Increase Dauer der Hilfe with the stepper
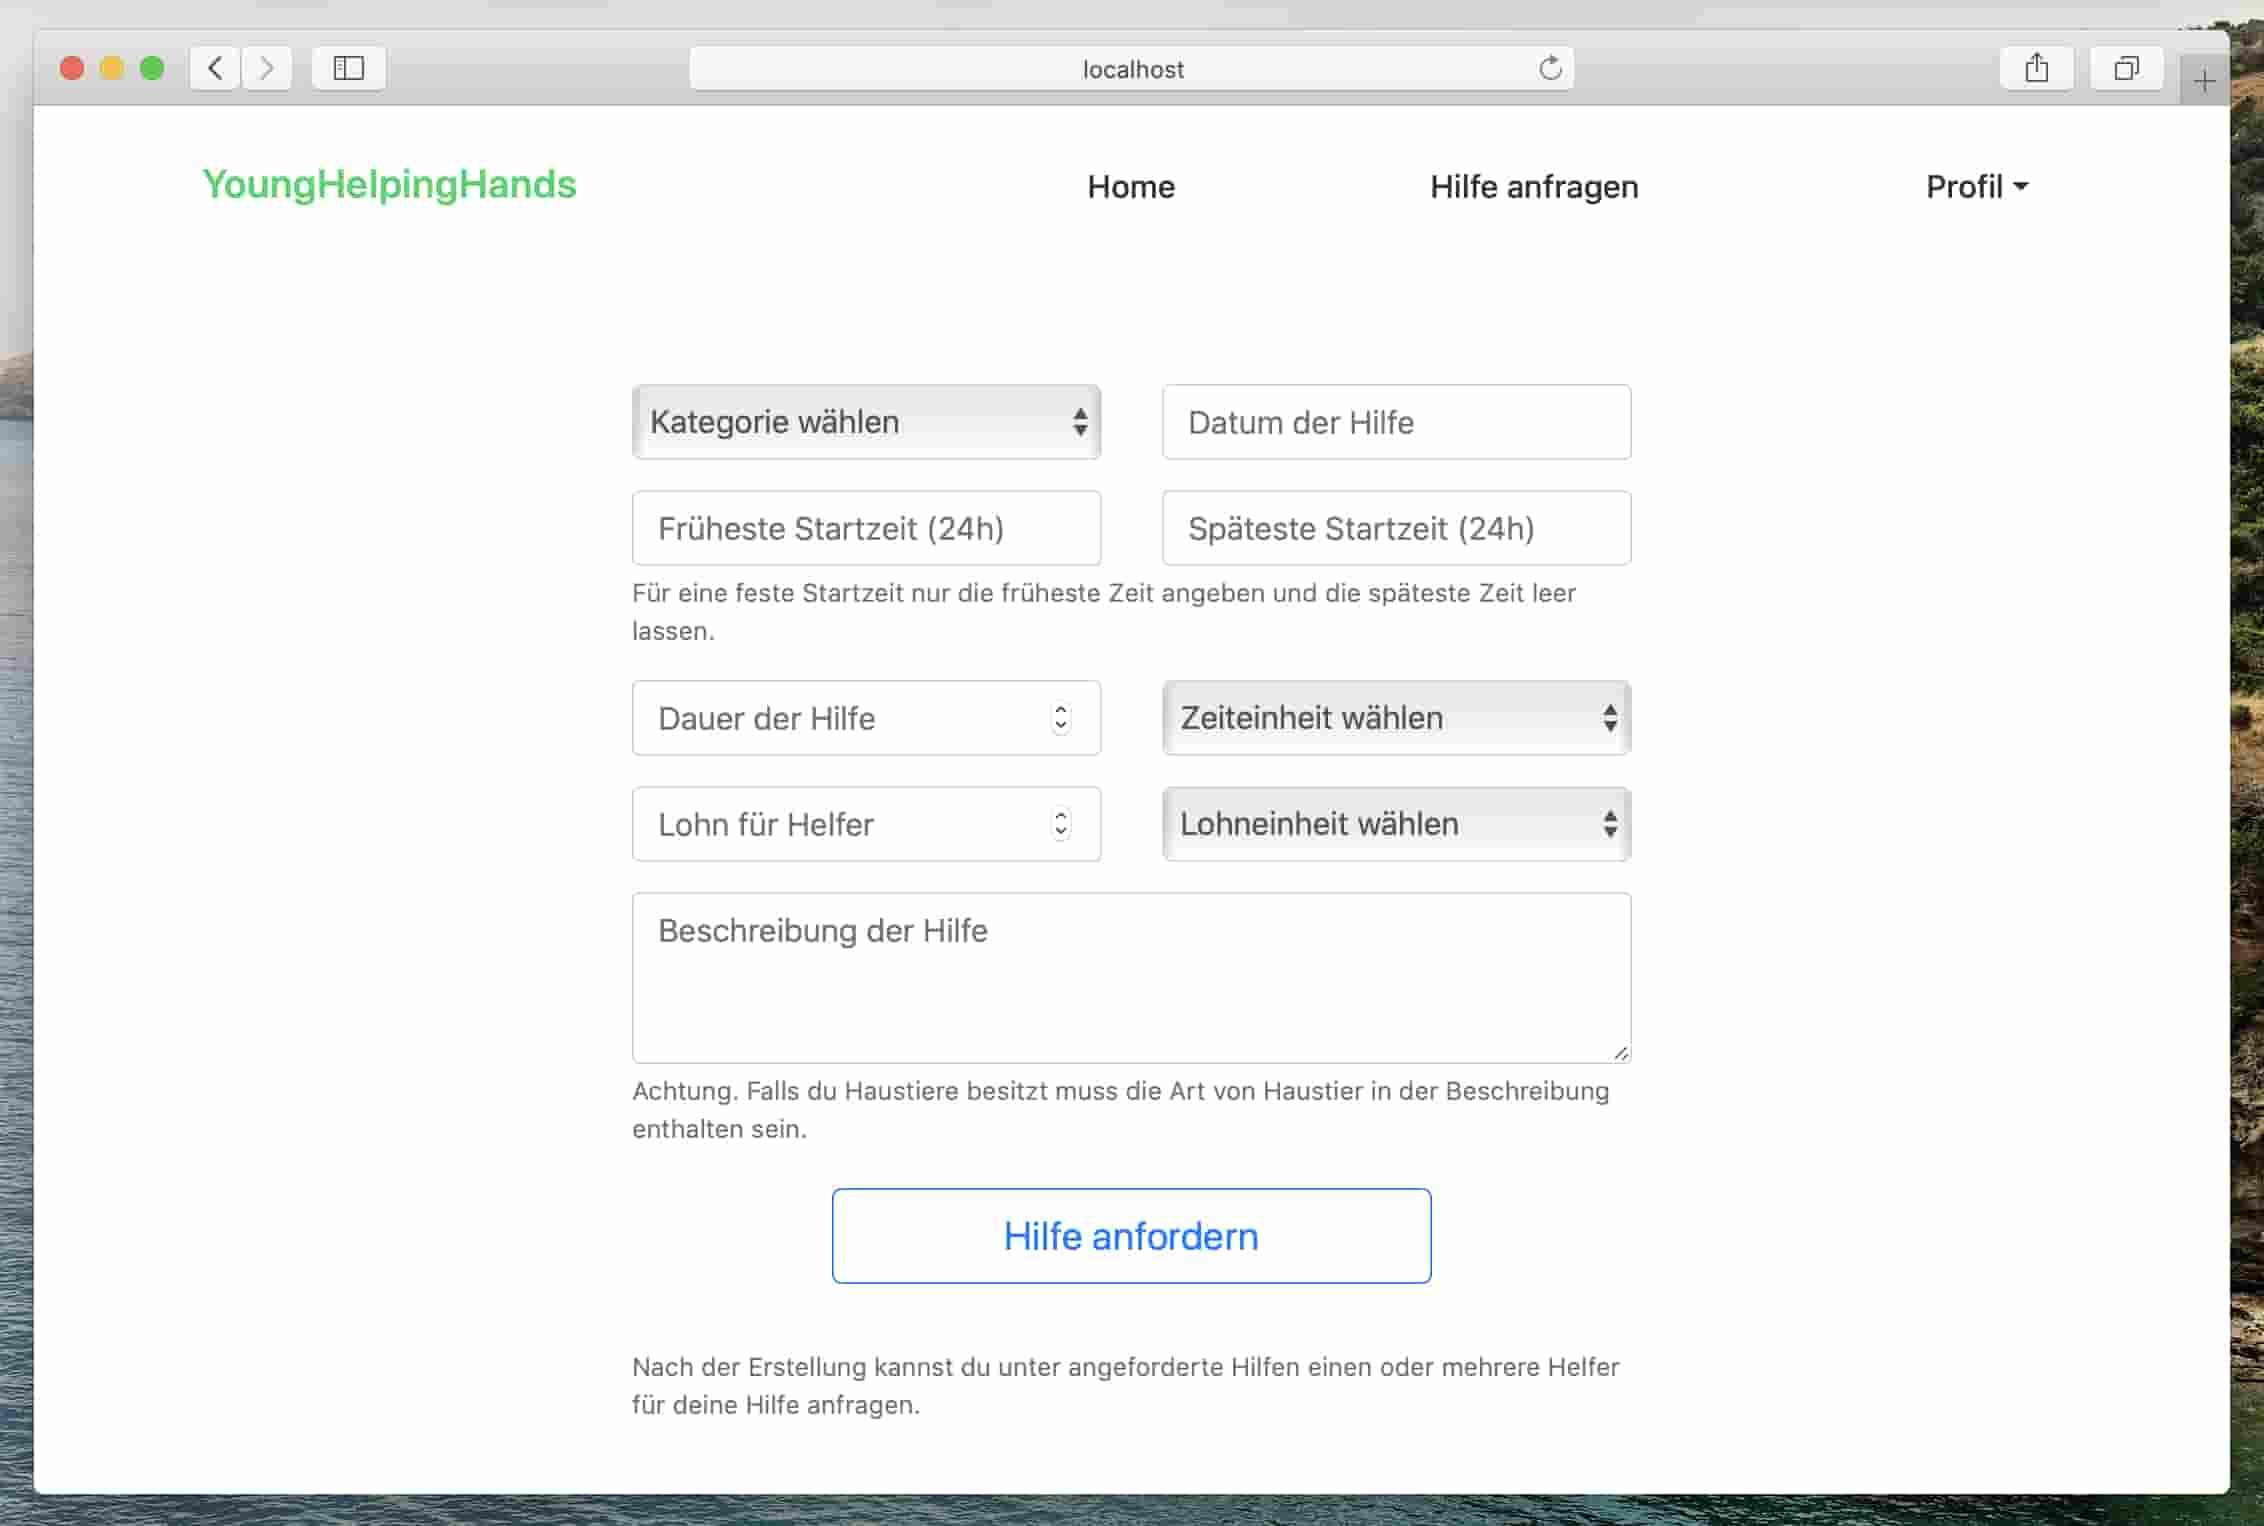Image resolution: width=2264 pixels, height=1526 pixels. coord(1060,710)
